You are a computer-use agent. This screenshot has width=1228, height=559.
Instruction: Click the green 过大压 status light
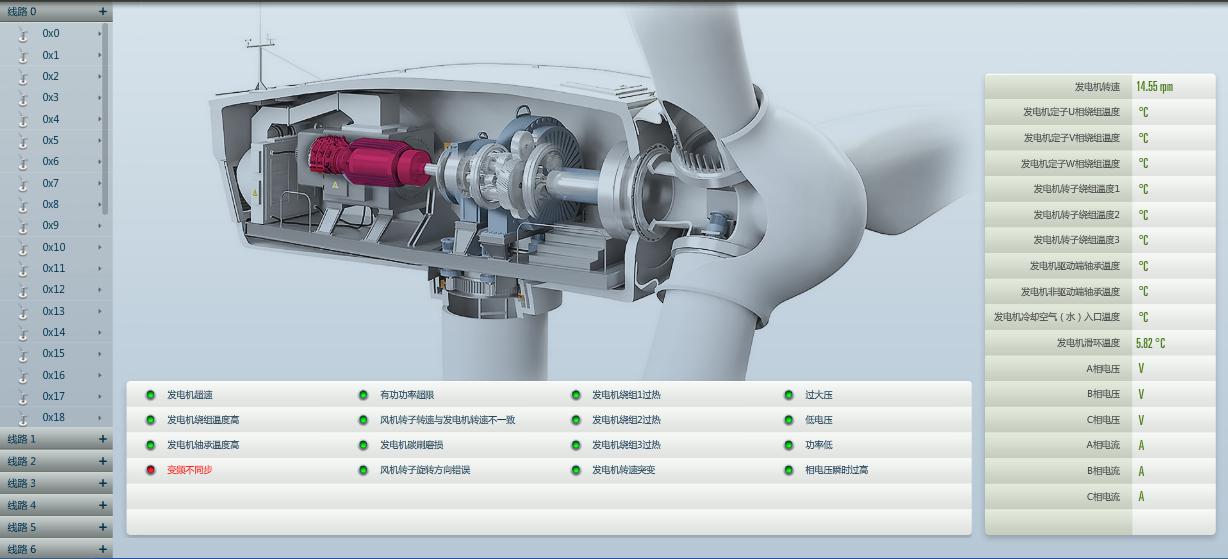[789, 395]
